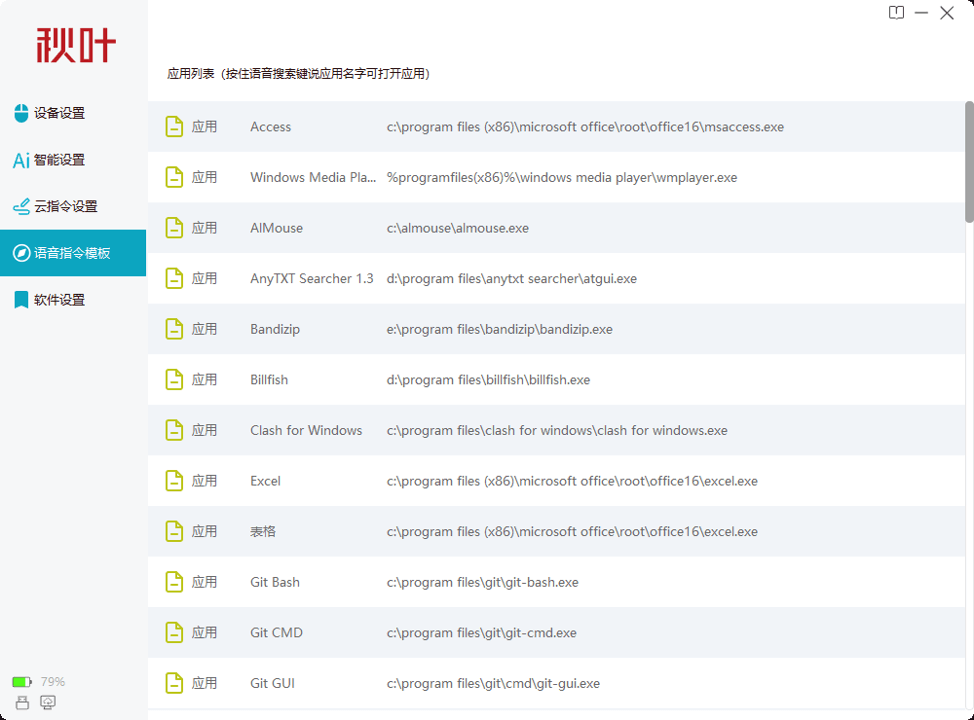Click the file icon in the AIMouse row
Viewport: 974px width, 720px height.
click(174, 228)
